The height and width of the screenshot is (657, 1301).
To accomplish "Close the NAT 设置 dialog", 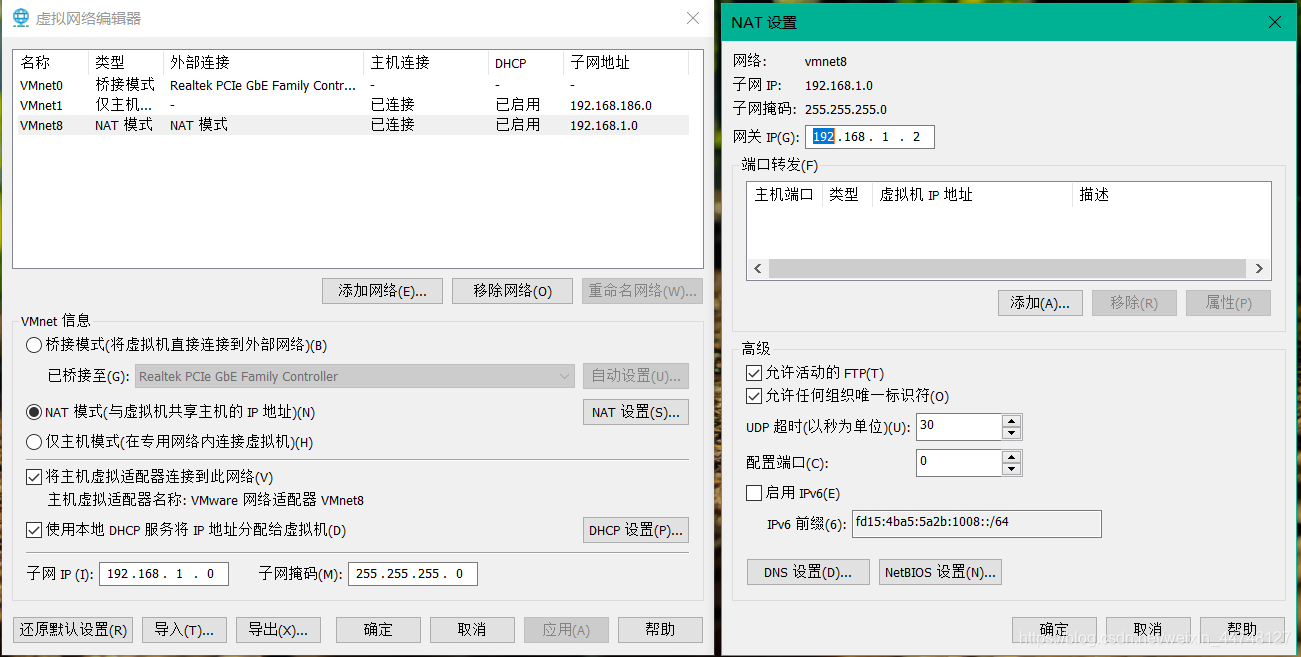I will point(1274,22).
